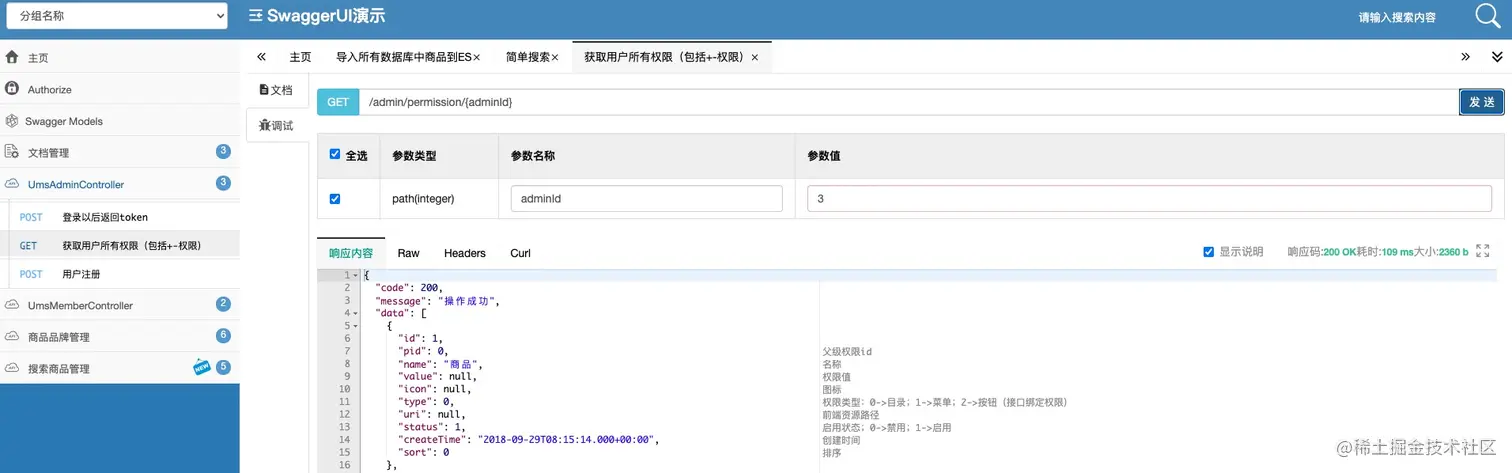Screen dimensions: 1512x473
Task: Click the count badge 6 on 商品品牌管理
Action: [223, 336]
